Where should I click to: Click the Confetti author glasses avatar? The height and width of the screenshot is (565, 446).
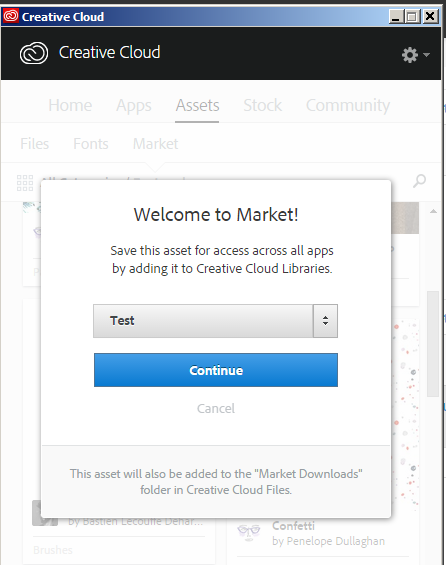249,533
